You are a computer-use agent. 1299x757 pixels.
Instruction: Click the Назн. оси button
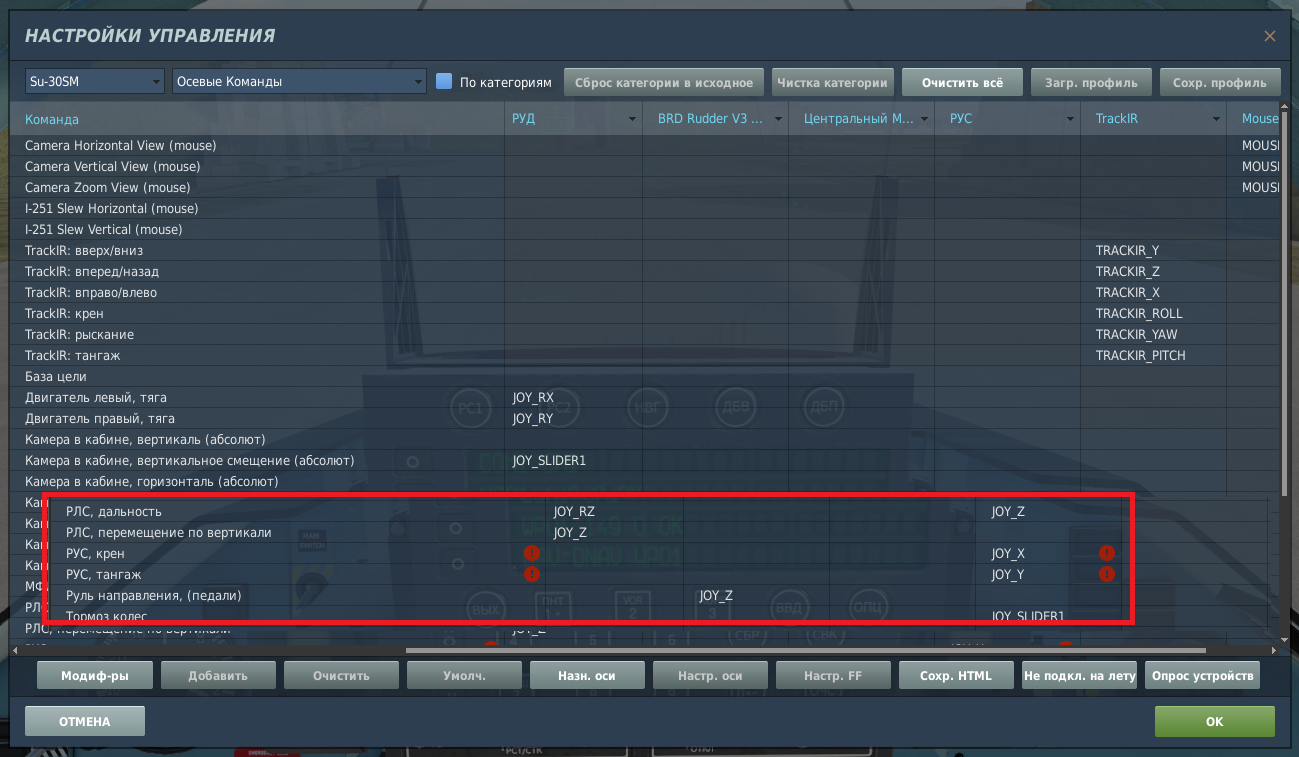pos(587,676)
